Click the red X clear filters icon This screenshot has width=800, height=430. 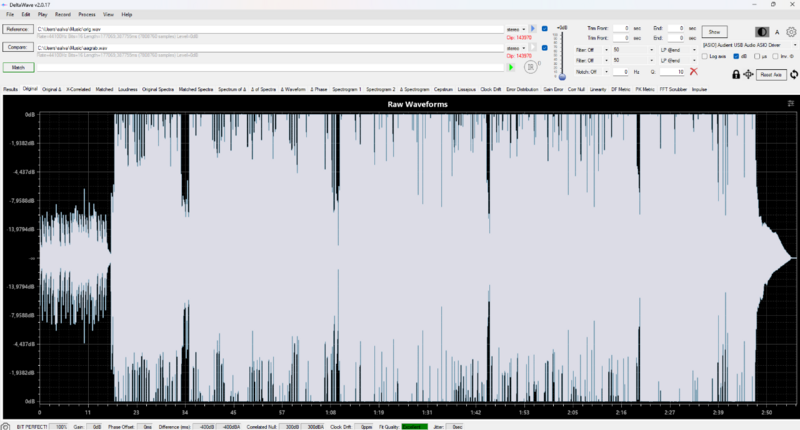693,72
